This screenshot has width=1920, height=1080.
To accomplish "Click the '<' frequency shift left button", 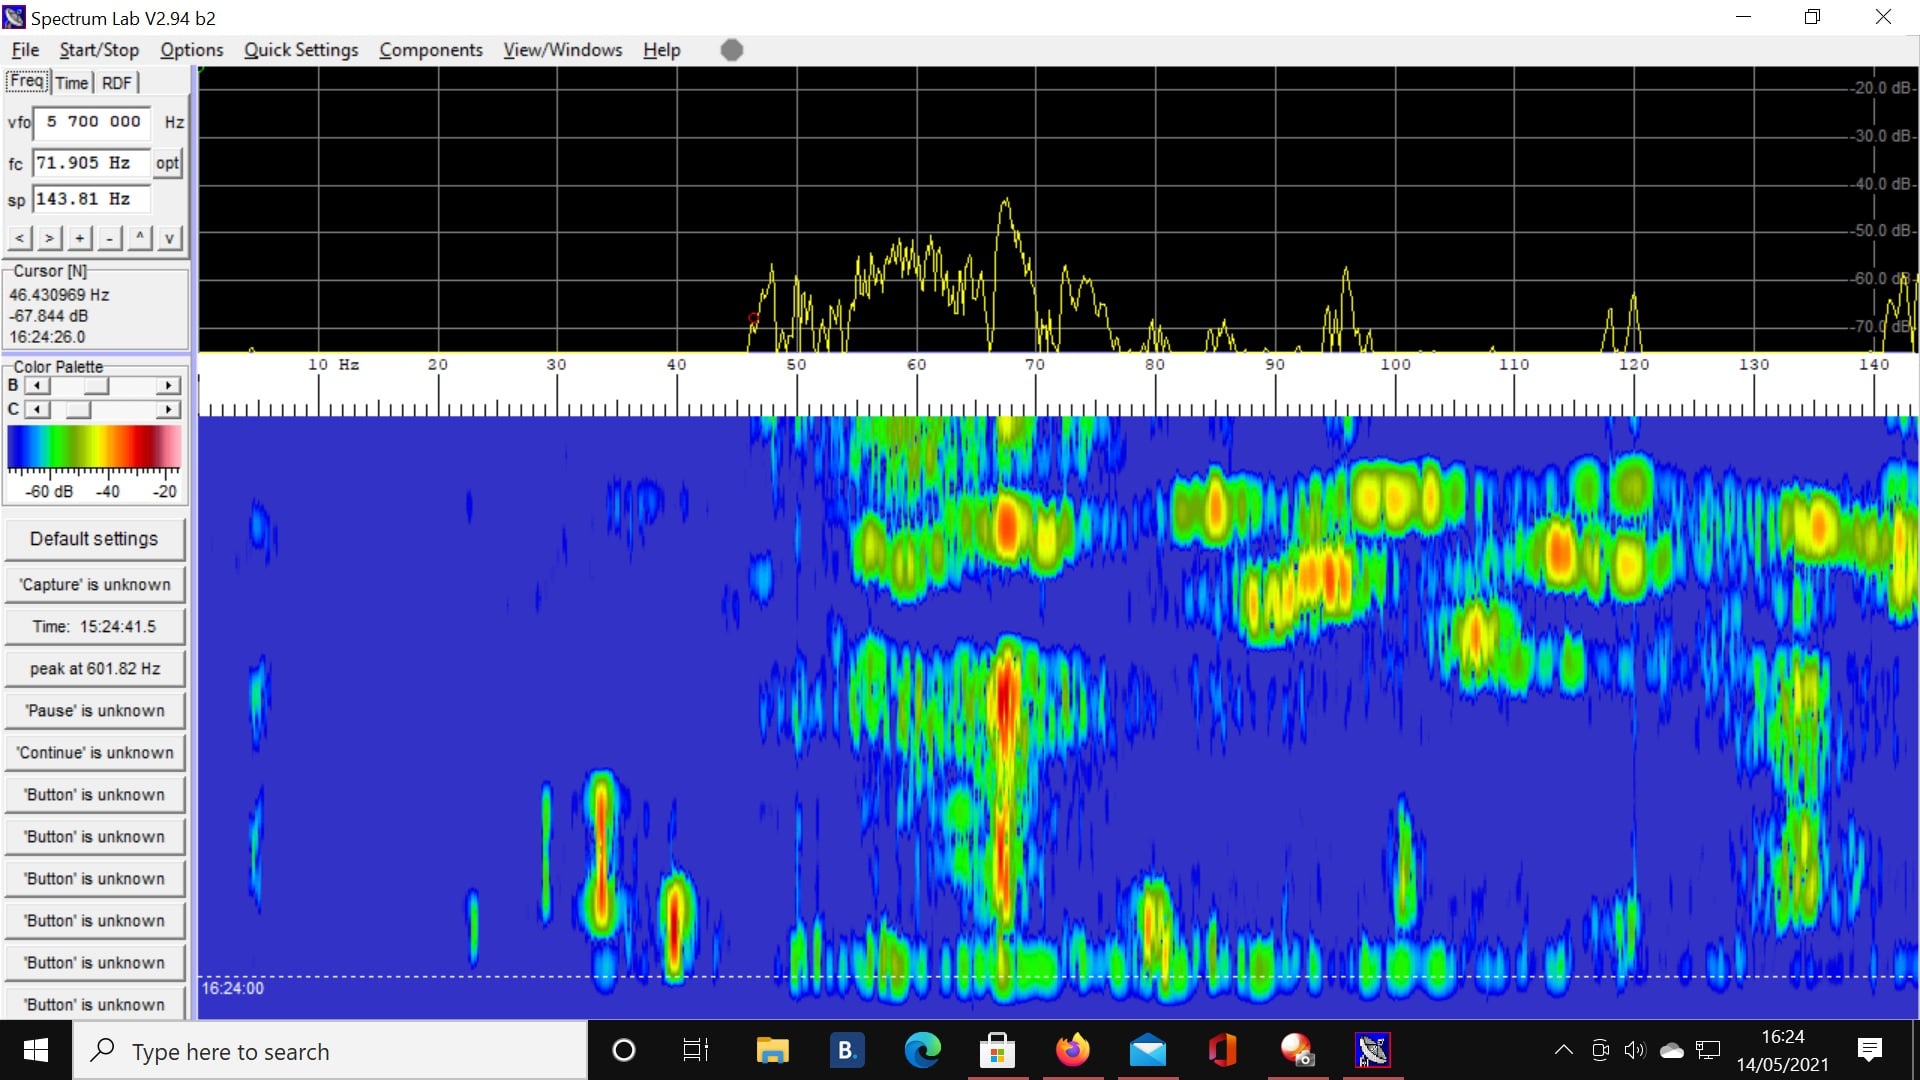I will click(19, 238).
